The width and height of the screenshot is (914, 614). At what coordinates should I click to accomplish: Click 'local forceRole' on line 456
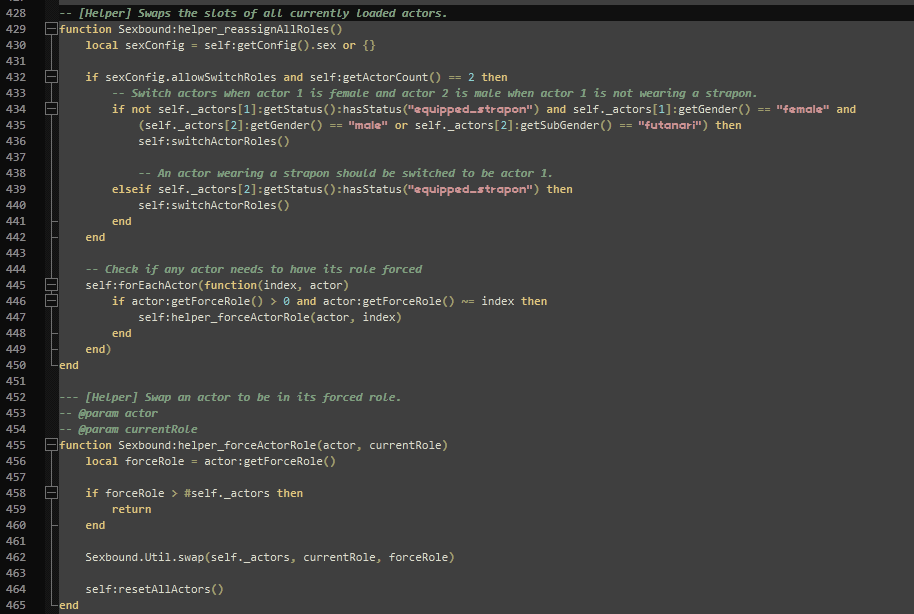[135, 461]
